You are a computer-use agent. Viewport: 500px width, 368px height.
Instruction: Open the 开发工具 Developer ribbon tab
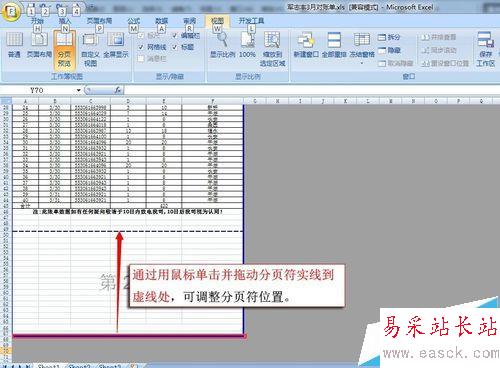(x=251, y=21)
